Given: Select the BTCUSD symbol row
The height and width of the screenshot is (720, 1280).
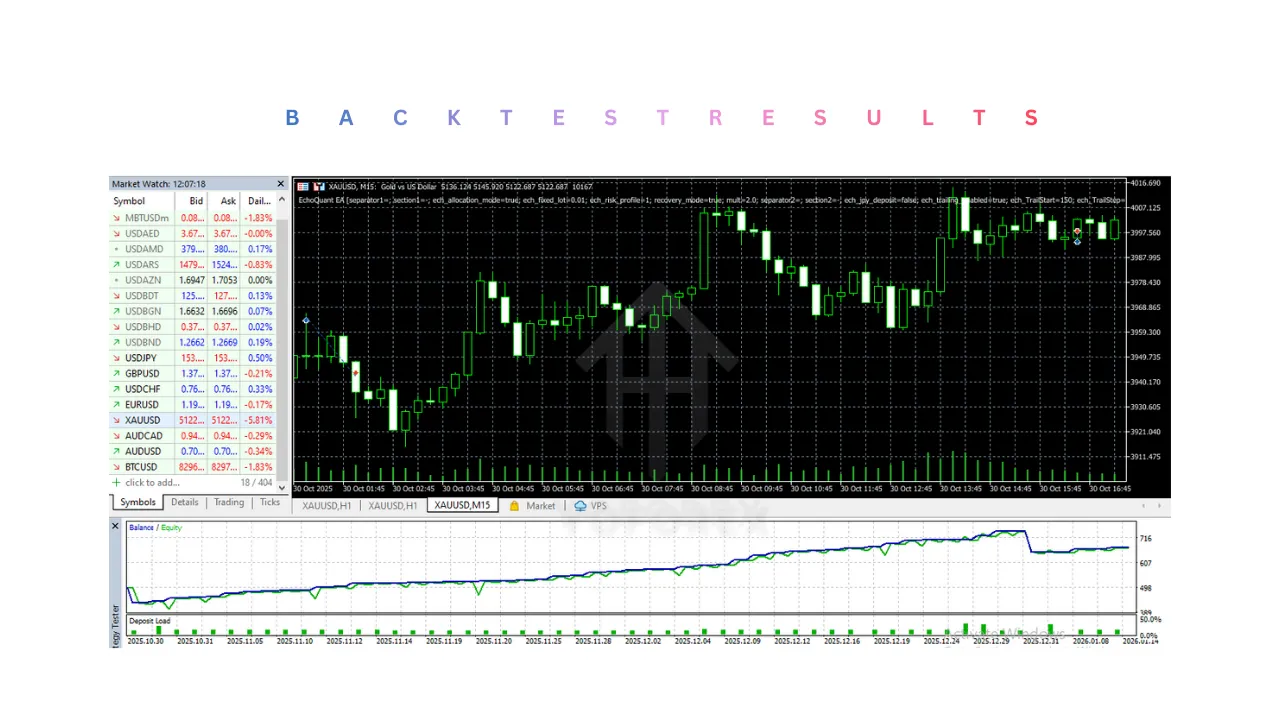Looking at the screenshot, I should 193,467.
